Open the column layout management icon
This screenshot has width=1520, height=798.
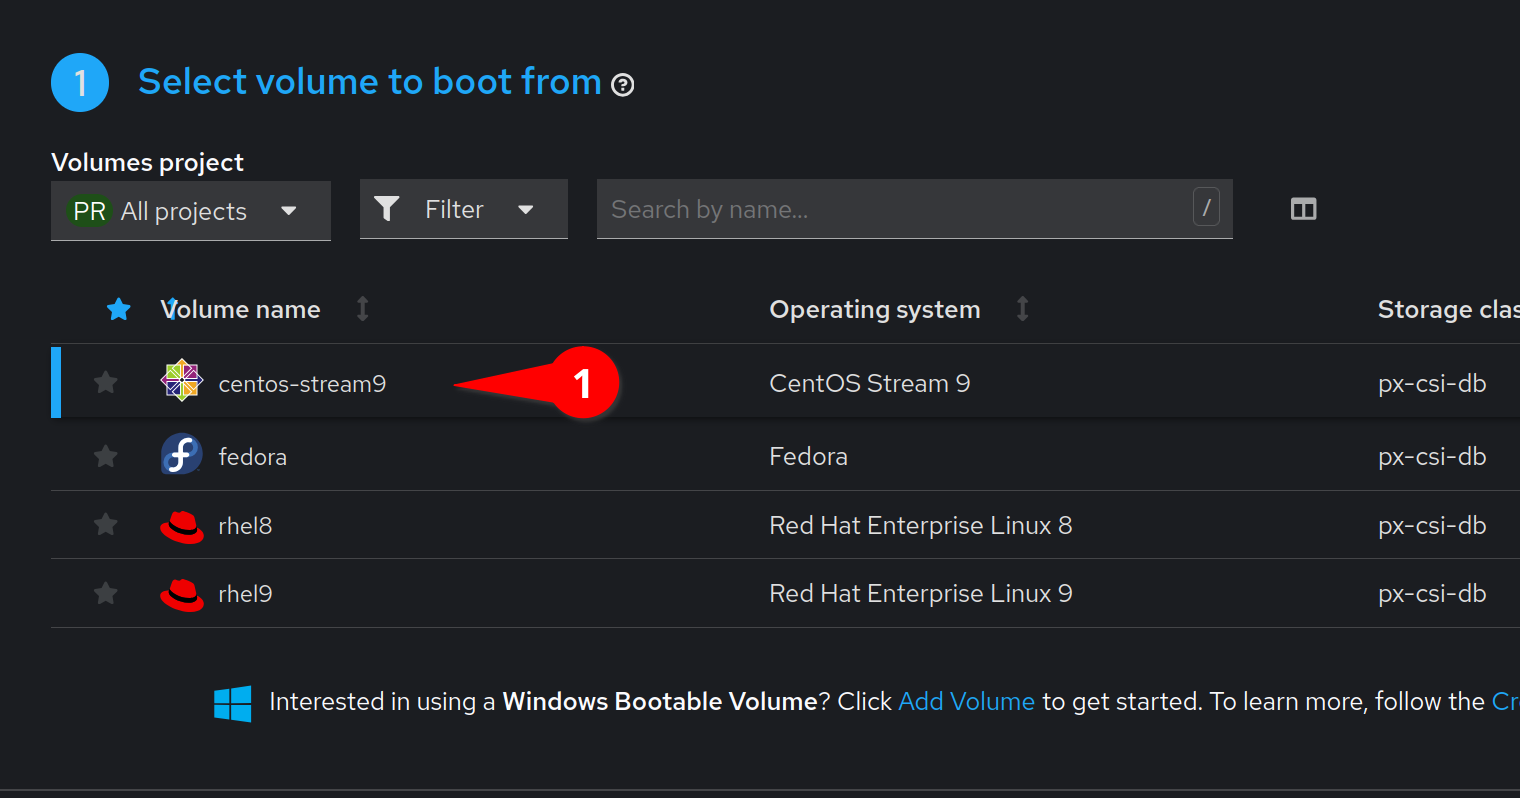1303,209
